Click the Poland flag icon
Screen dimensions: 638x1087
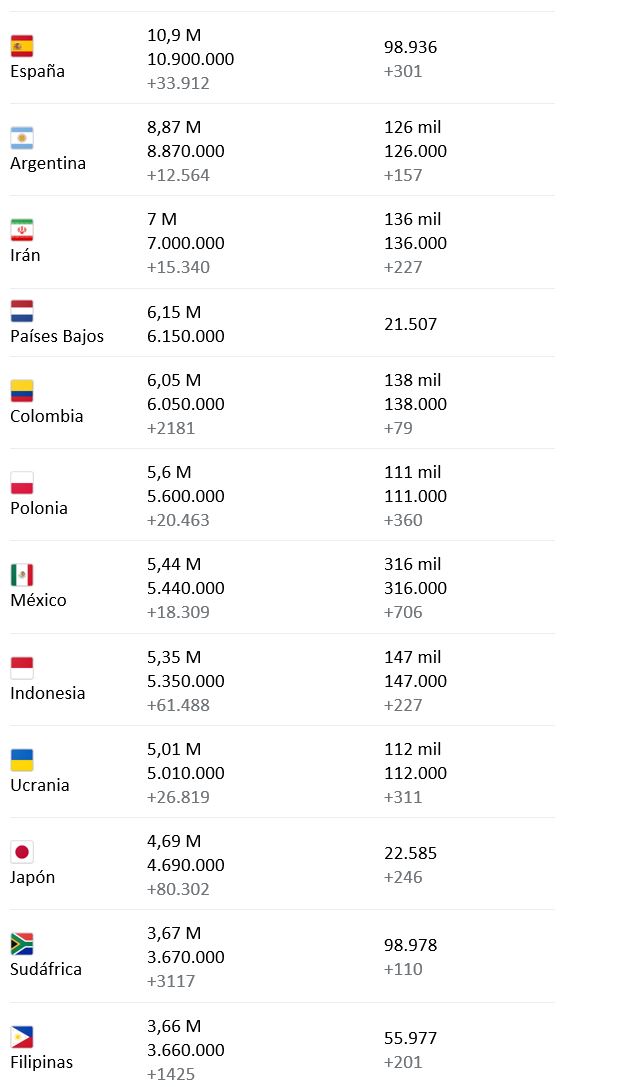point(22,483)
